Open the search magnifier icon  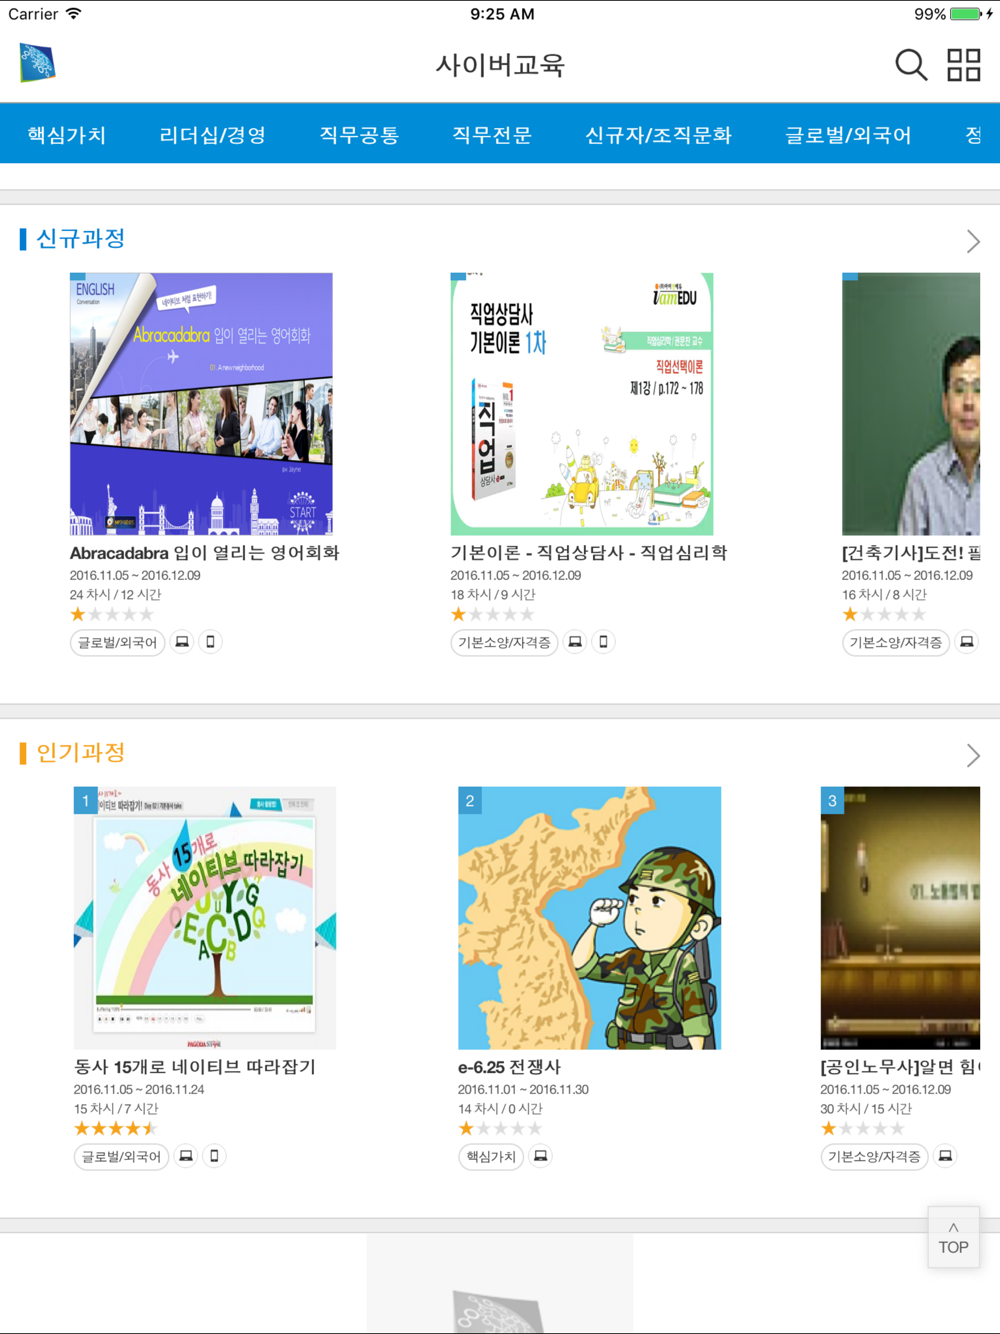910,65
